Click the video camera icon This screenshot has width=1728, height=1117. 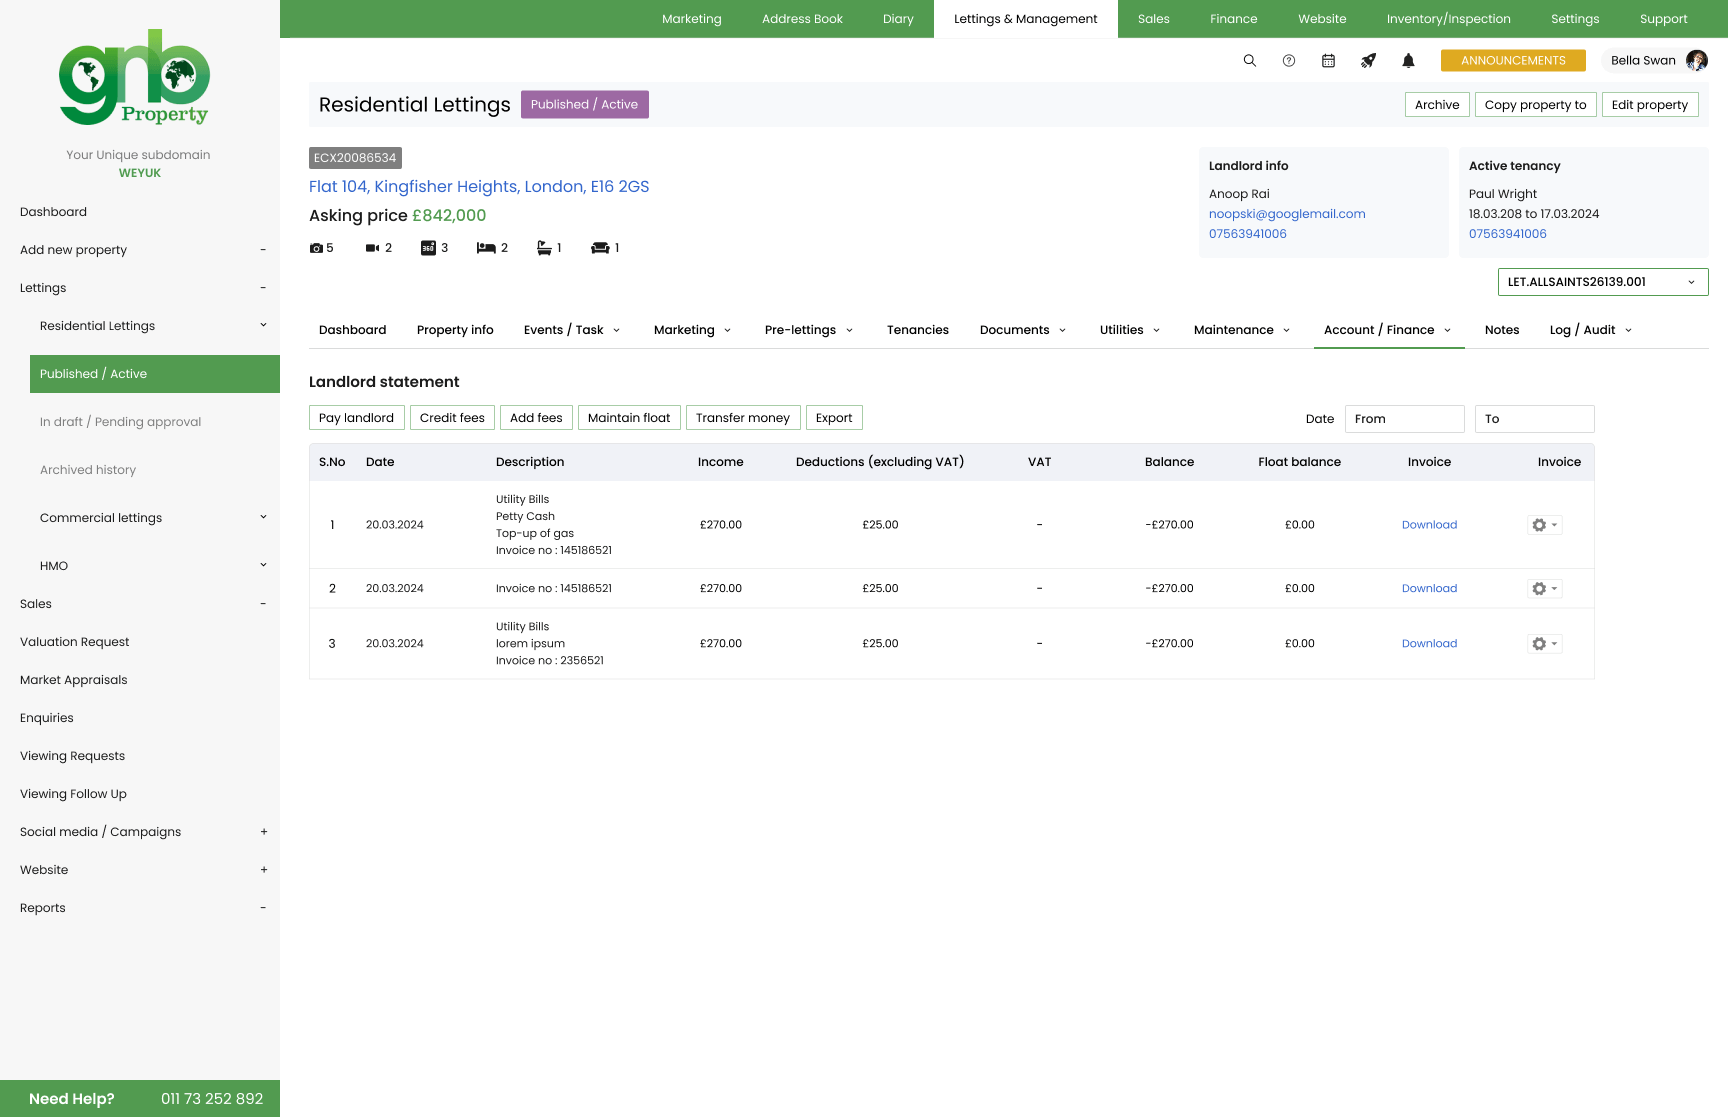[x=372, y=248]
